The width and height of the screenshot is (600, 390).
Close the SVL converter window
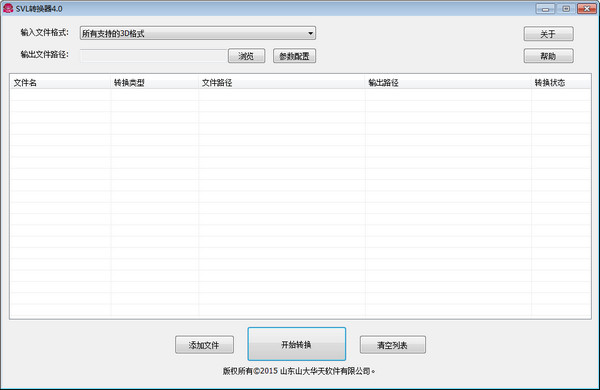[x=587, y=8]
